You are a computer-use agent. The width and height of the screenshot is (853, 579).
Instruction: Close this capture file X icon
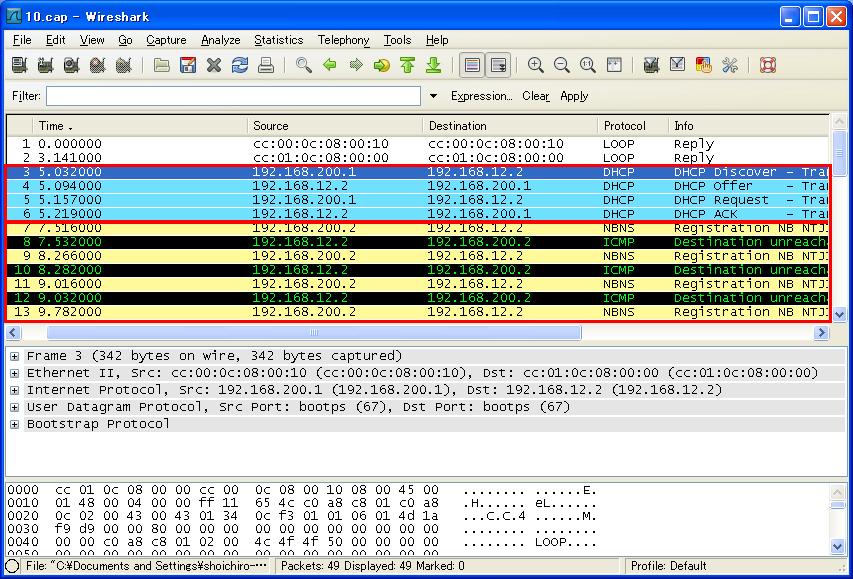coord(214,65)
